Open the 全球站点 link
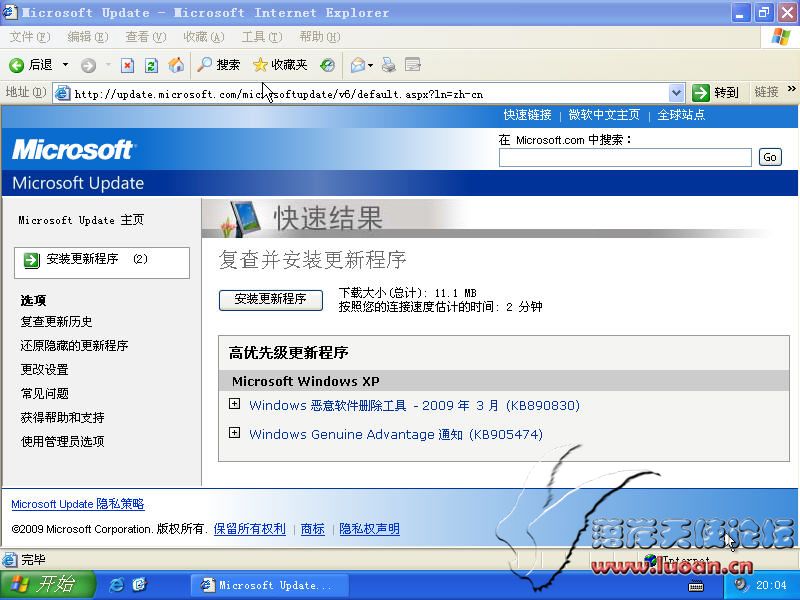The image size is (800, 600). pyautogui.click(x=681, y=115)
